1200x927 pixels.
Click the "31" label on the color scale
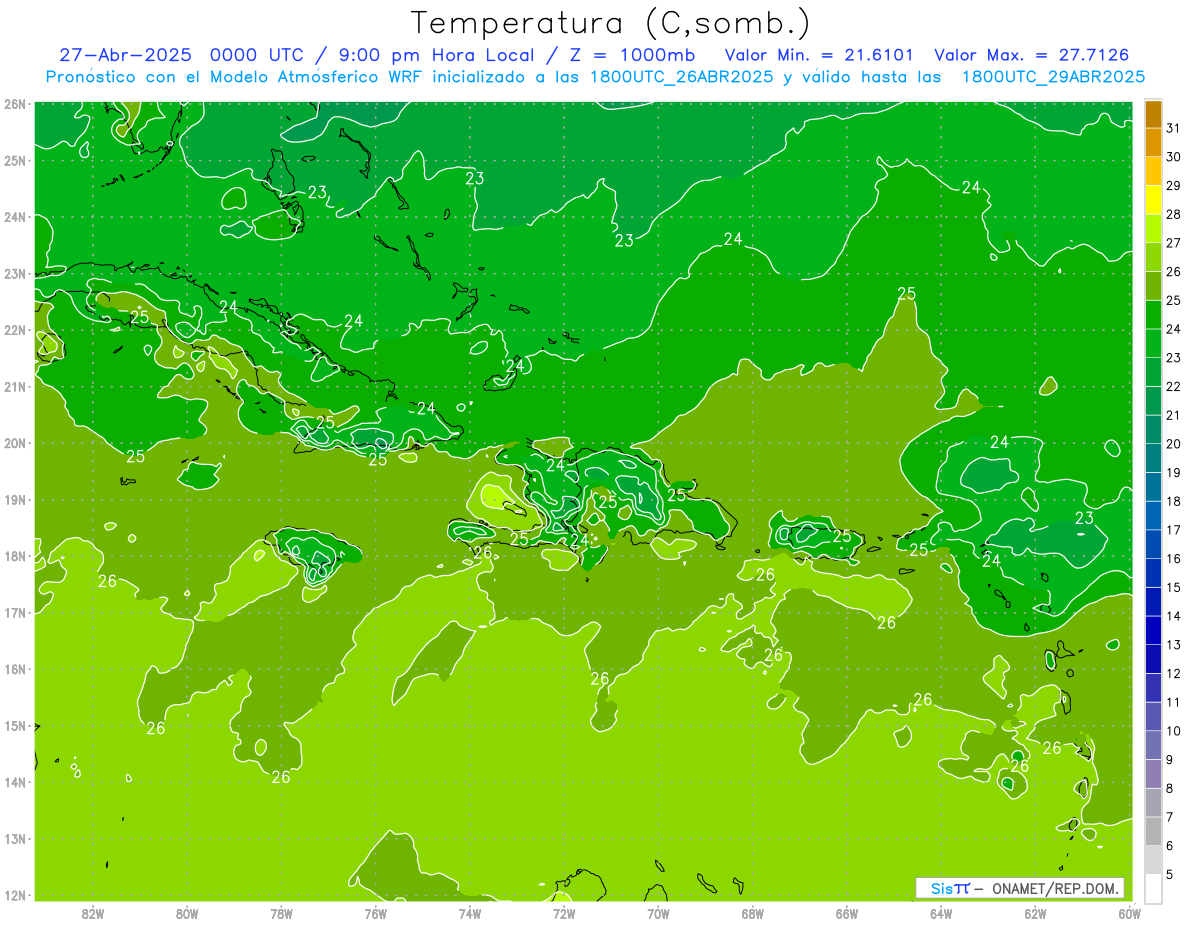1174,129
